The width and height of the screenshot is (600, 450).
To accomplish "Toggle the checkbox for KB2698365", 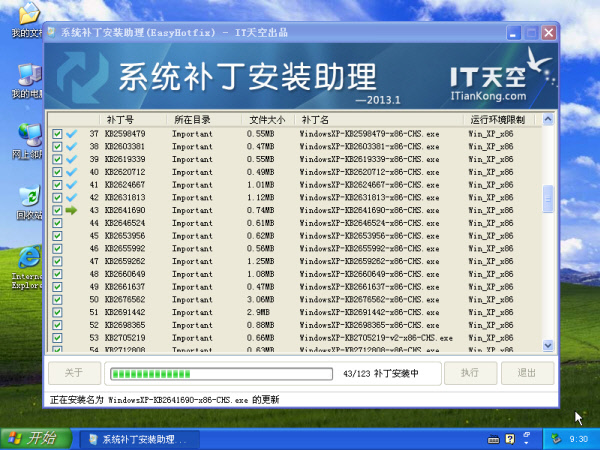I will pos(57,325).
